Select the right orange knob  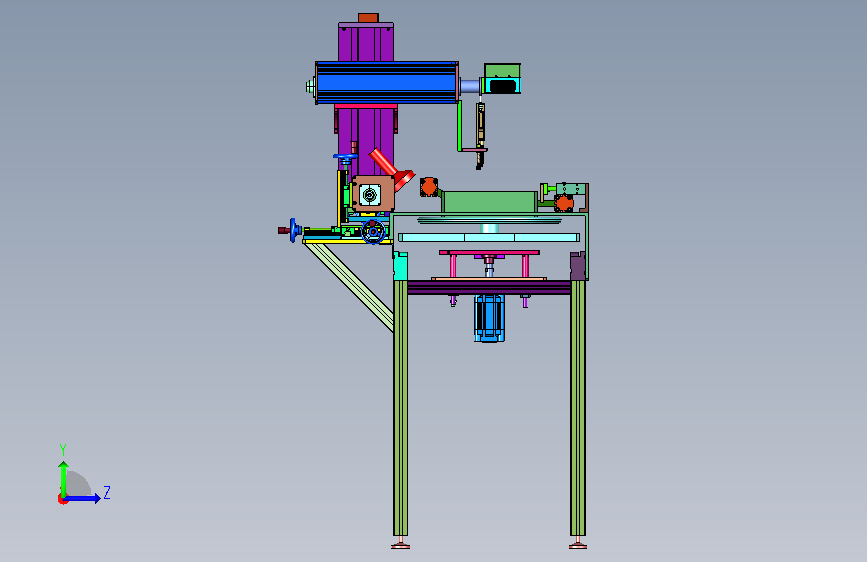[564, 203]
